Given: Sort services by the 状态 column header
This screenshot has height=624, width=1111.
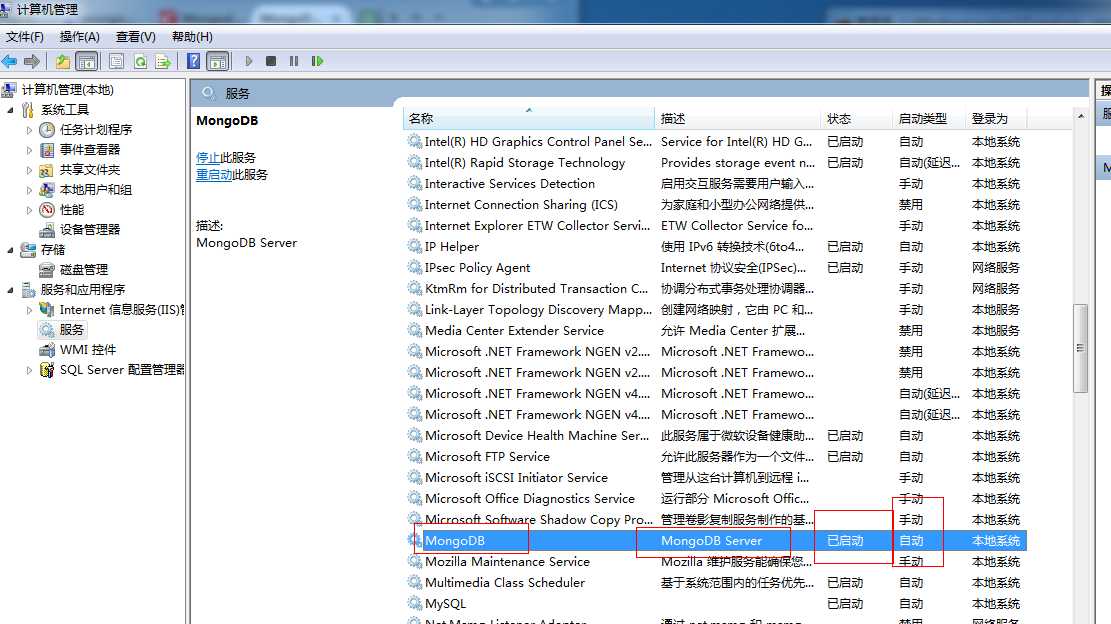Looking at the screenshot, I should [857, 118].
